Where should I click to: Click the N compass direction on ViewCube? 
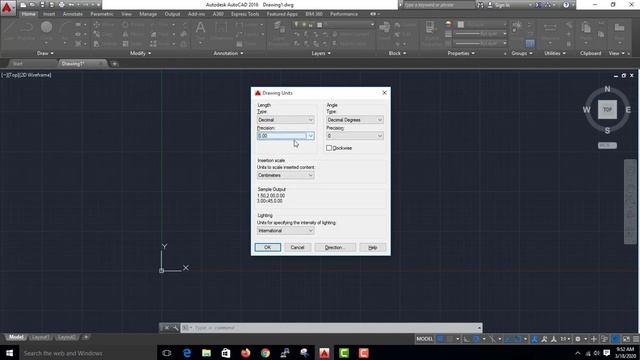pyautogui.click(x=607, y=89)
